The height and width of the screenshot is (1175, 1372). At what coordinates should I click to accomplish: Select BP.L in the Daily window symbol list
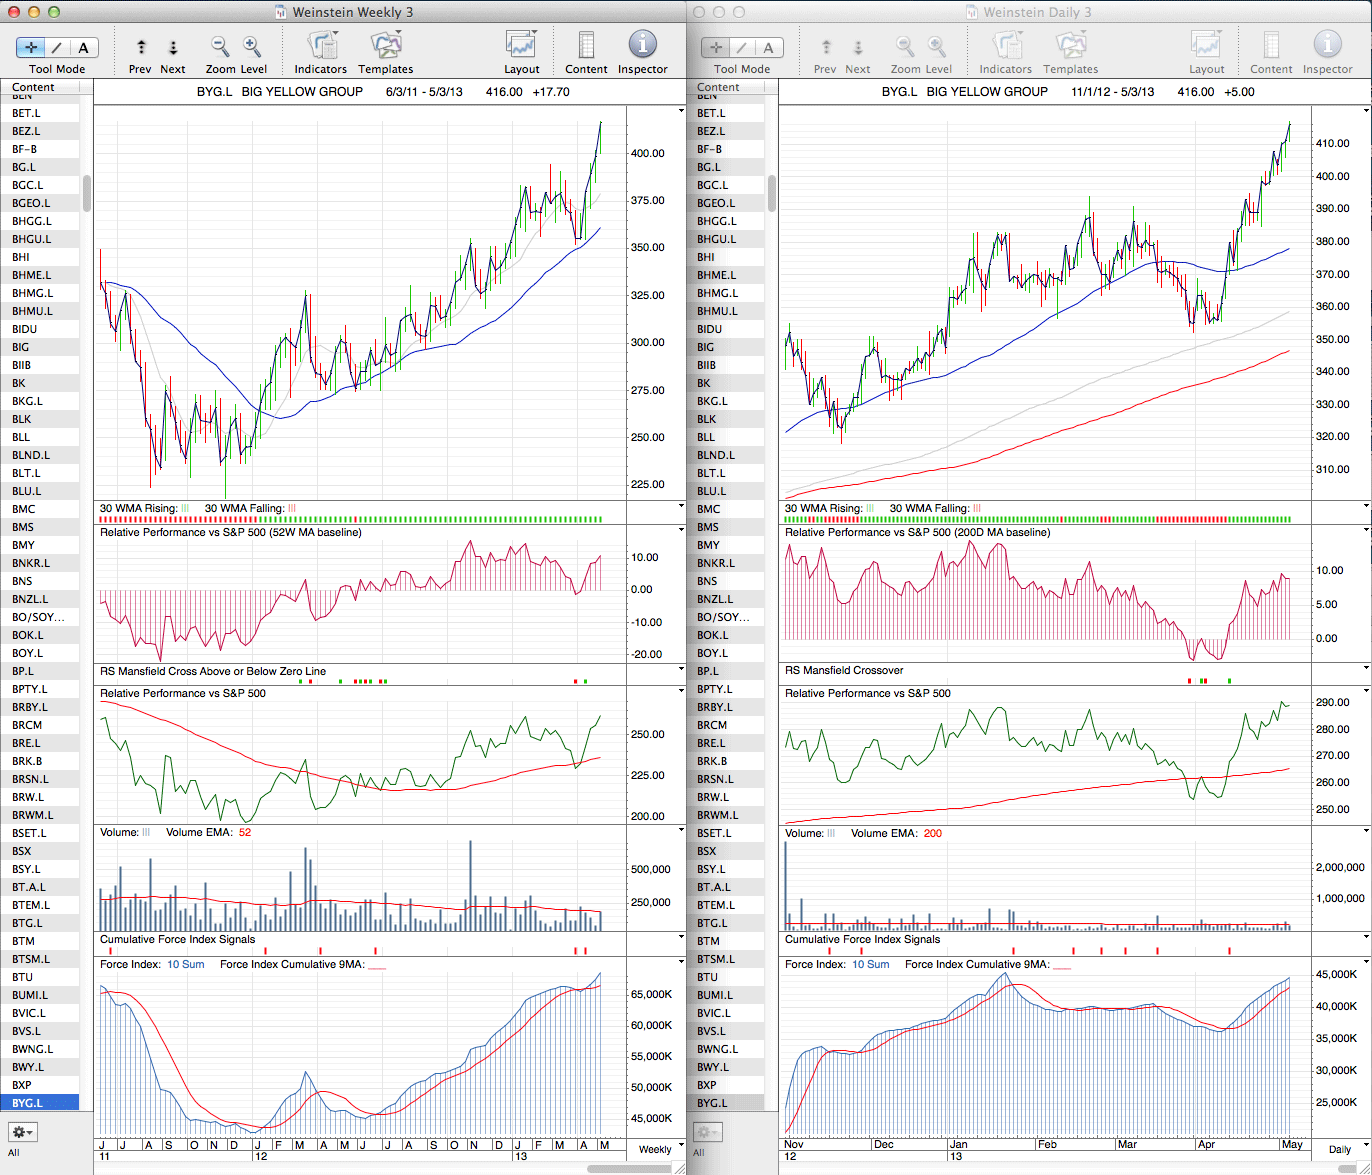(708, 671)
